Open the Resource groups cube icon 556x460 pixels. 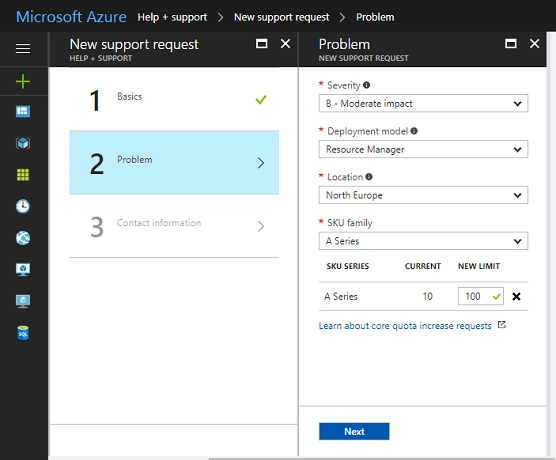[23, 143]
